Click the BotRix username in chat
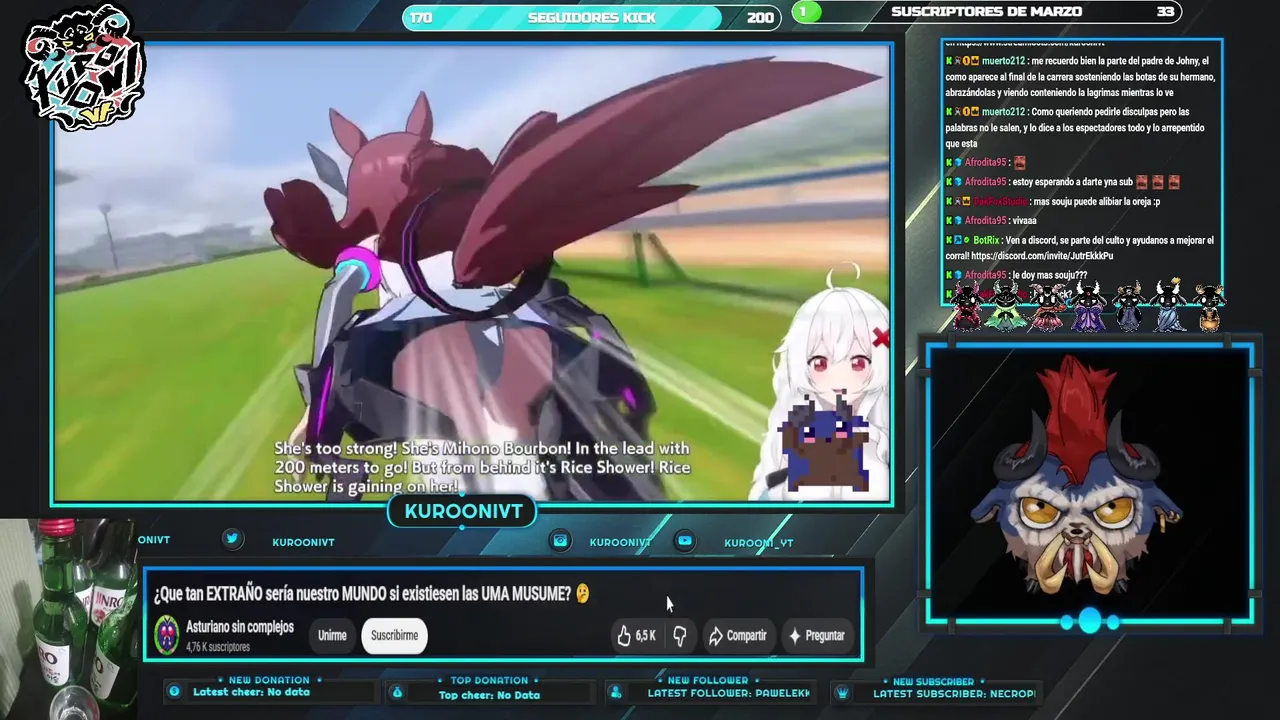The width and height of the screenshot is (1280, 720). [x=986, y=241]
